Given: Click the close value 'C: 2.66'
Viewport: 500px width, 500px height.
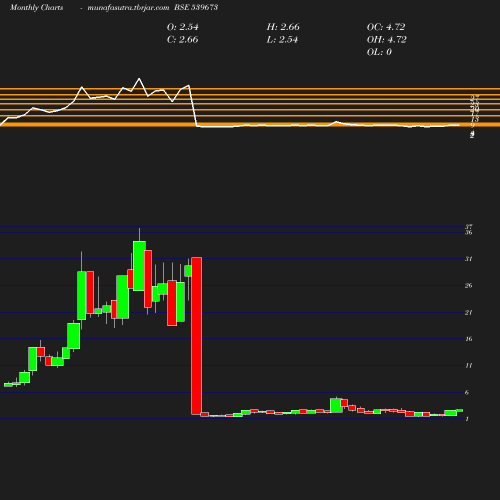Looking at the screenshot, I should pyautogui.click(x=183, y=40).
